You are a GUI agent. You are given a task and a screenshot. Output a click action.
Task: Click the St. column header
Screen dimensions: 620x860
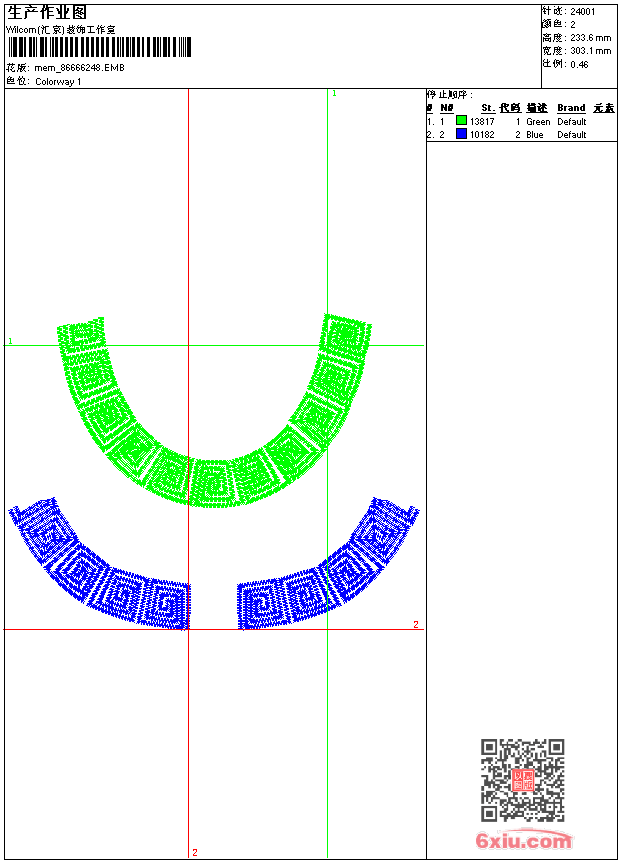(488, 108)
